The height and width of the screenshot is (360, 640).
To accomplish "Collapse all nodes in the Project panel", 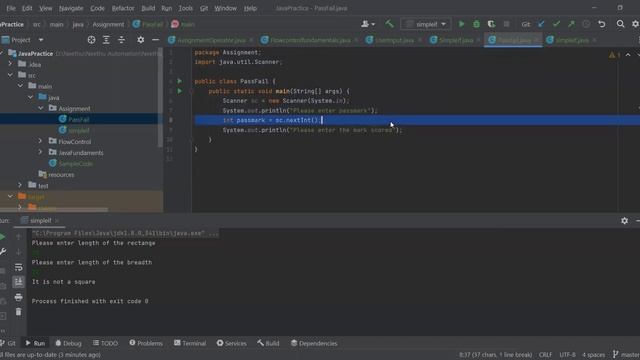I will click(121, 40).
